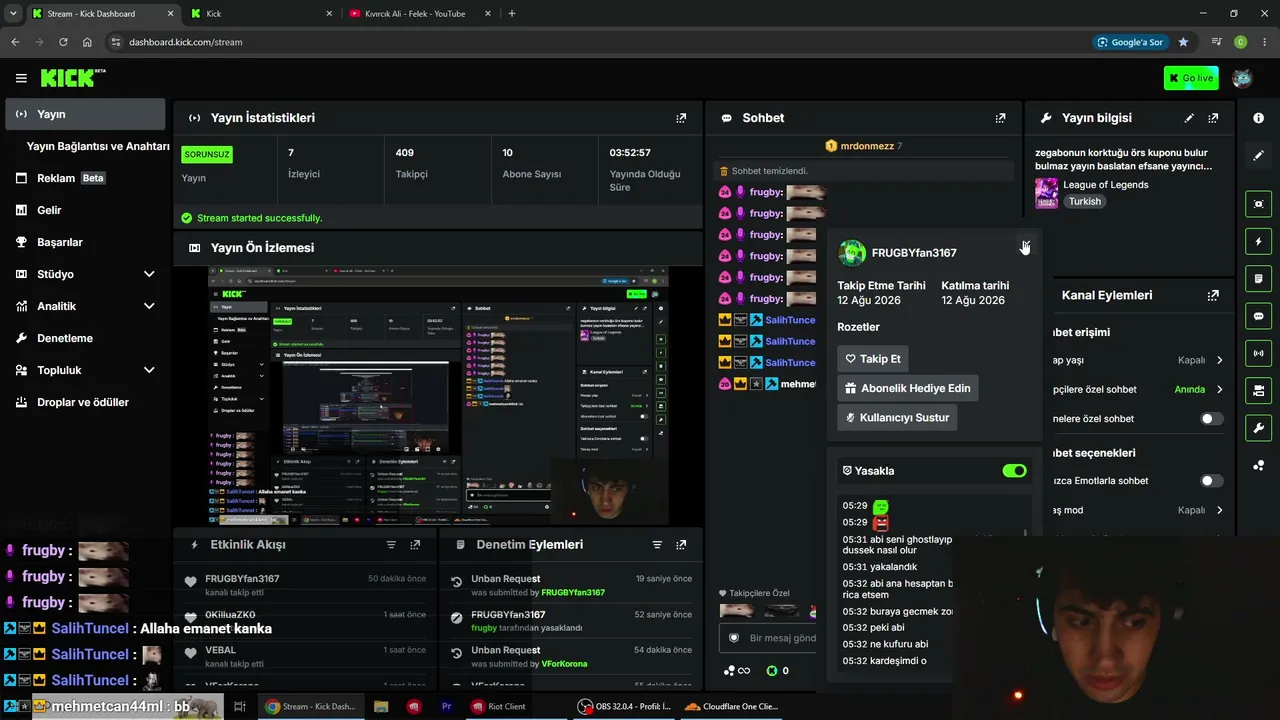Open File Explorer from the taskbar
Viewport: 1280px width, 720px height.
(x=381, y=706)
